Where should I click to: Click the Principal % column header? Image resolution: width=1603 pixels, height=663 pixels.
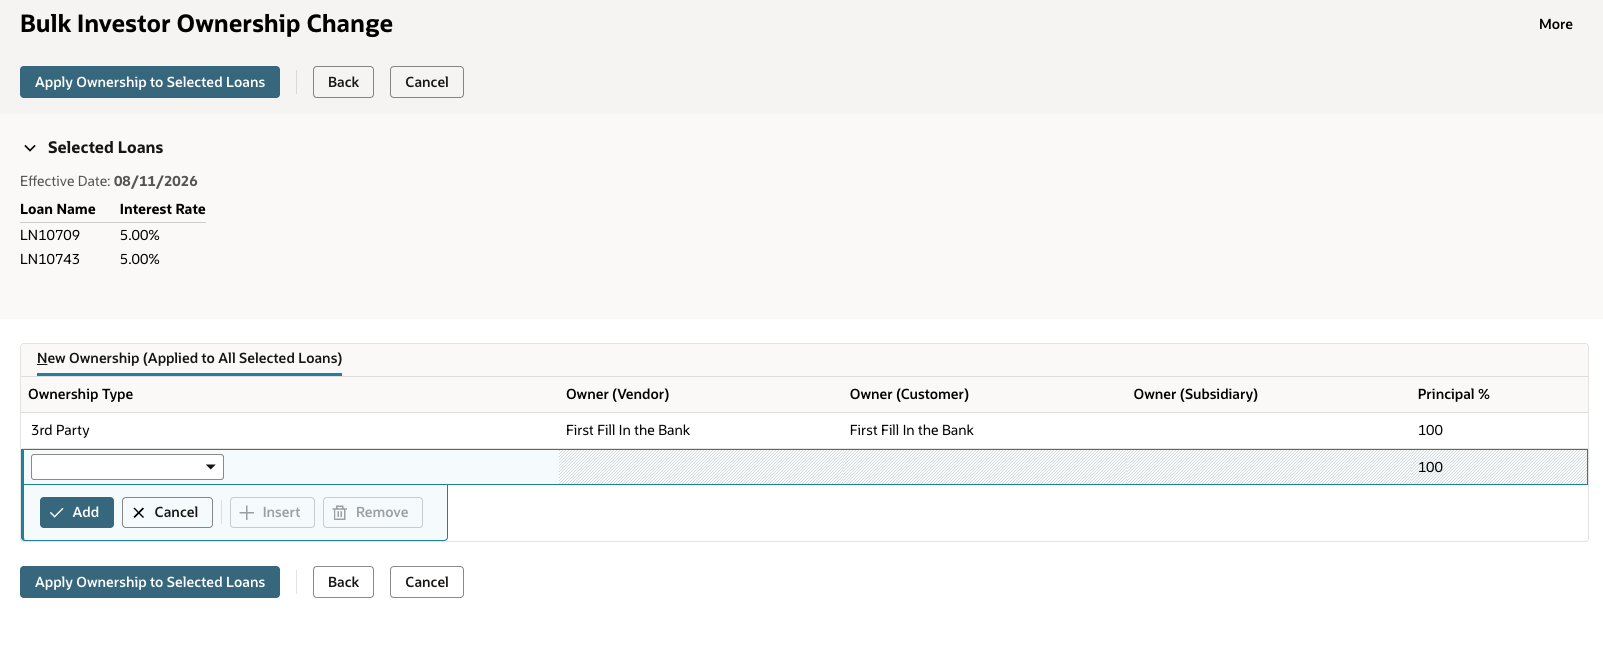[x=1453, y=394]
